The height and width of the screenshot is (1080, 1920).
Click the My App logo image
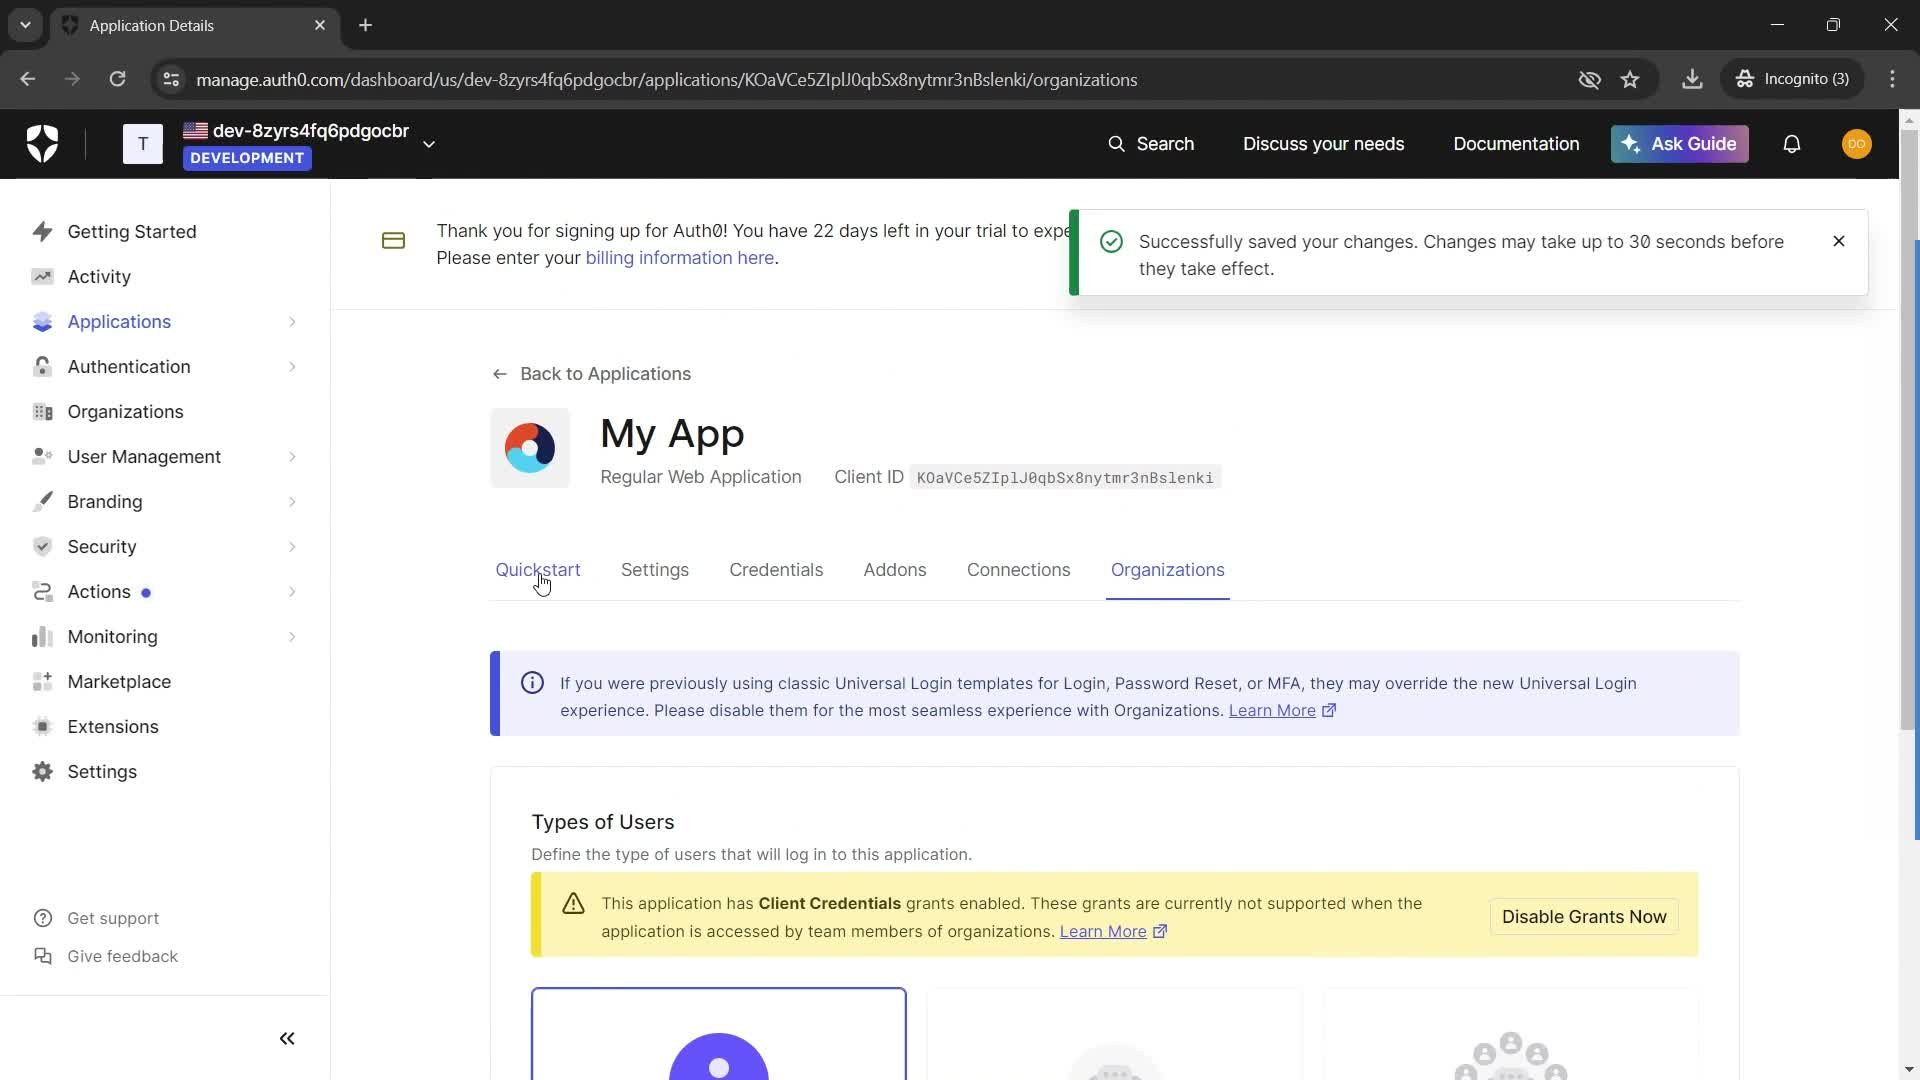pyautogui.click(x=530, y=448)
